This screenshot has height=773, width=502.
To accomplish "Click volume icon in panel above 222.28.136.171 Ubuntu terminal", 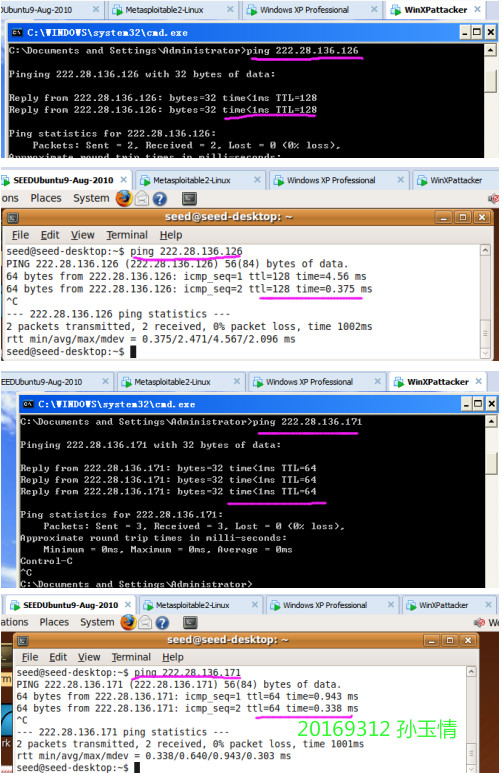I will (479, 623).
